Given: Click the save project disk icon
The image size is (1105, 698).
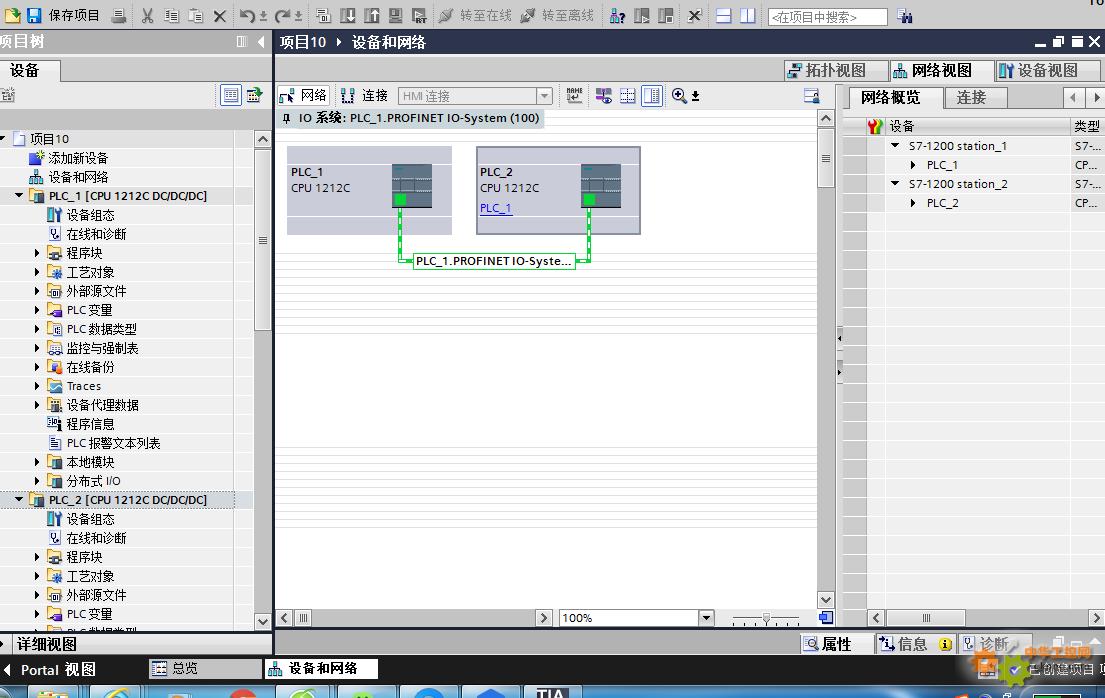Looking at the screenshot, I should 33,16.
